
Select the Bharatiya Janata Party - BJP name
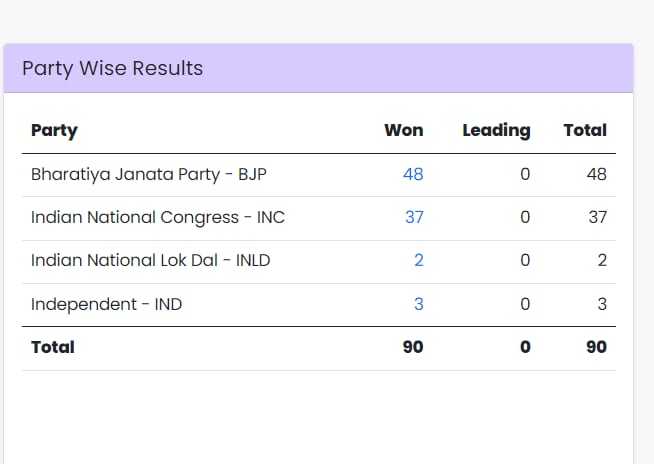tap(149, 174)
